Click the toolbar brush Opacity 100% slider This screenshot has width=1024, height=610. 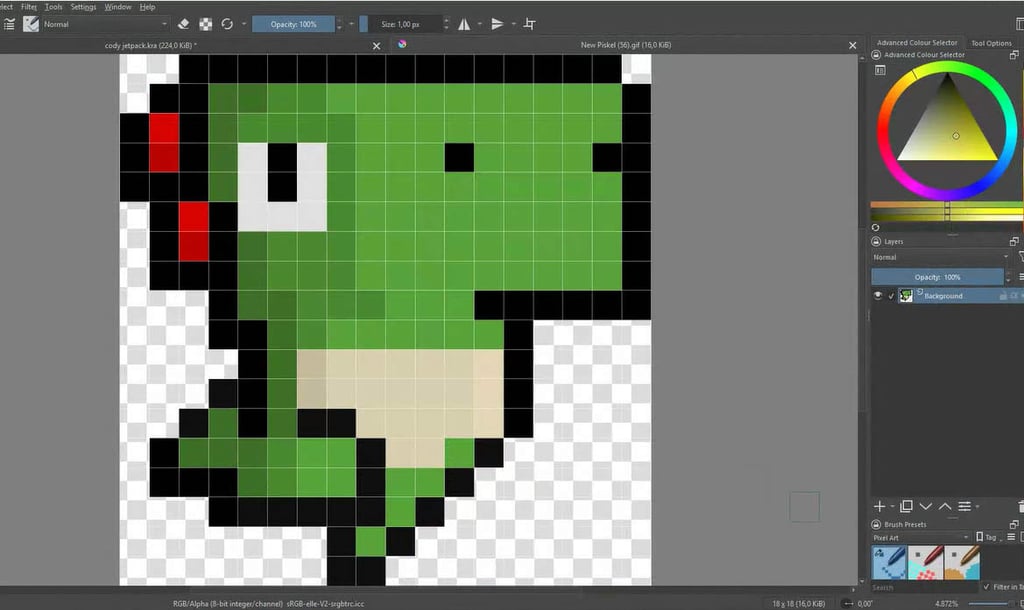coord(293,24)
